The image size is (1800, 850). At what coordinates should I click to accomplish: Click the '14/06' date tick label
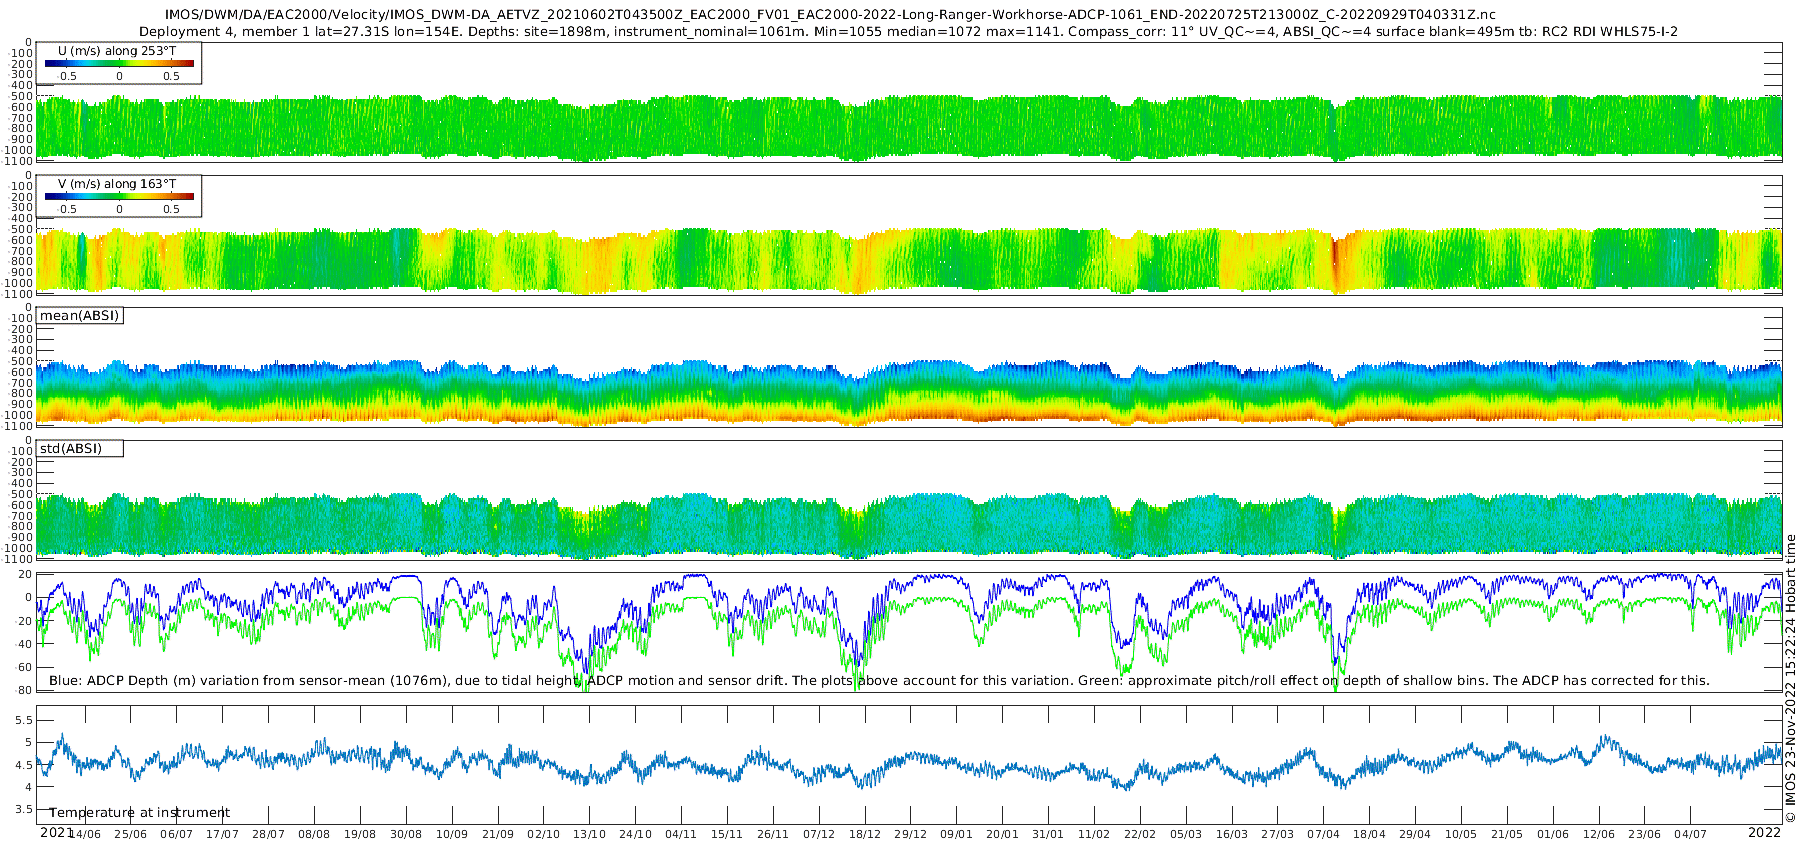pyautogui.click(x=85, y=834)
